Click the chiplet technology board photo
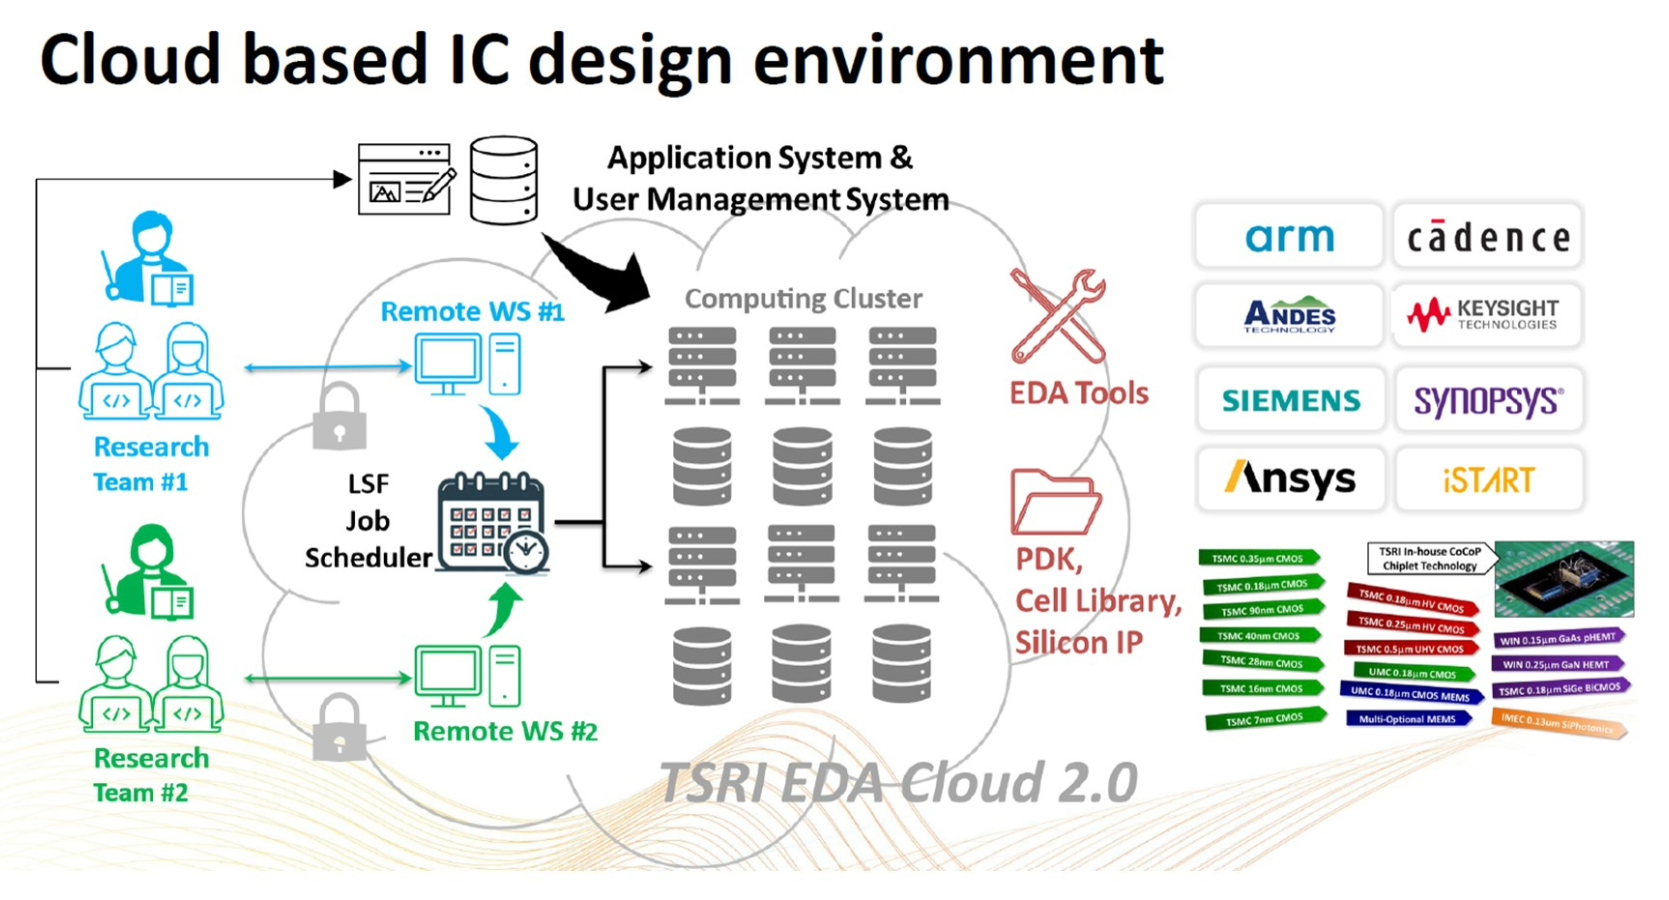The image size is (1669, 900). [x=1564, y=579]
